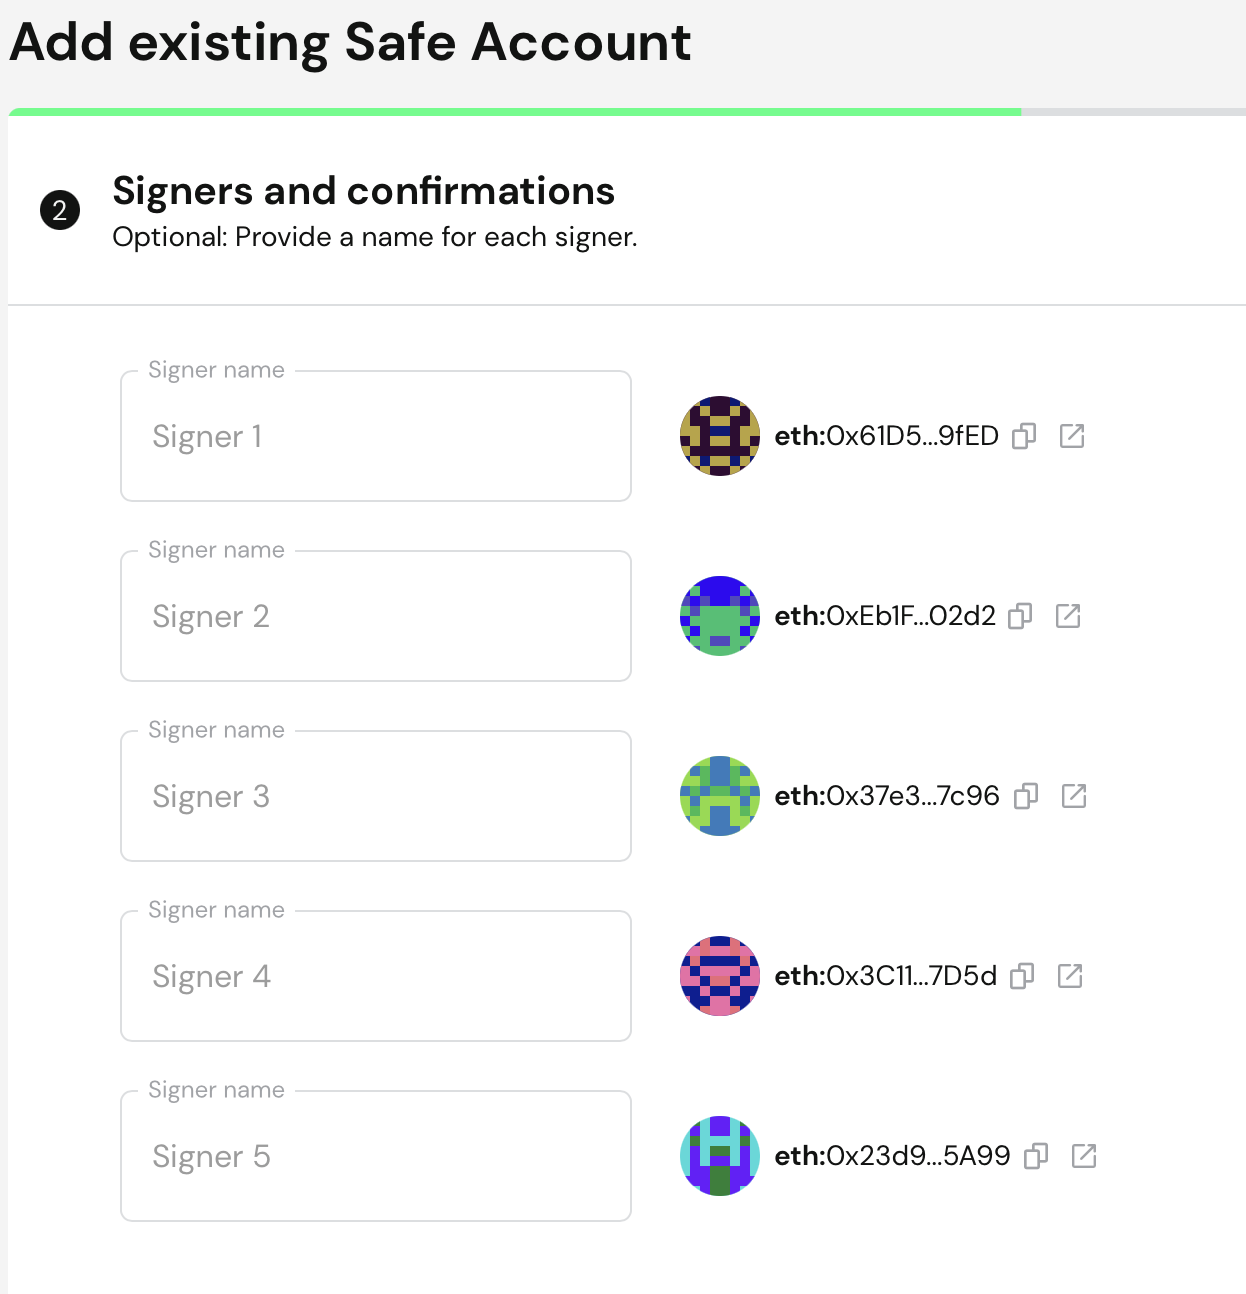1246x1294 pixels.
Task: Focus the Signer 2 name input
Action: pyautogui.click(x=376, y=616)
